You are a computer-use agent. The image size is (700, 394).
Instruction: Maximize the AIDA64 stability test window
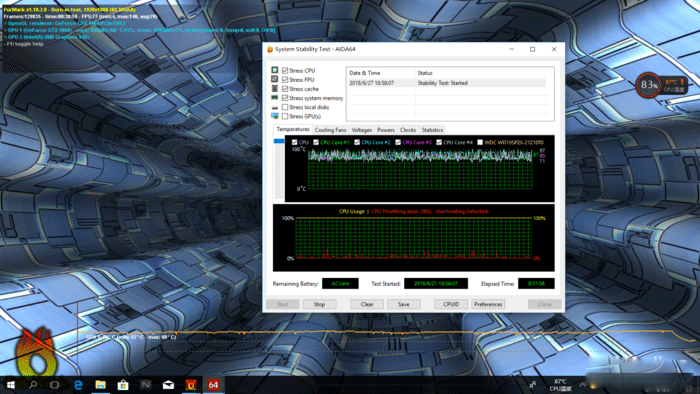pyautogui.click(x=533, y=49)
